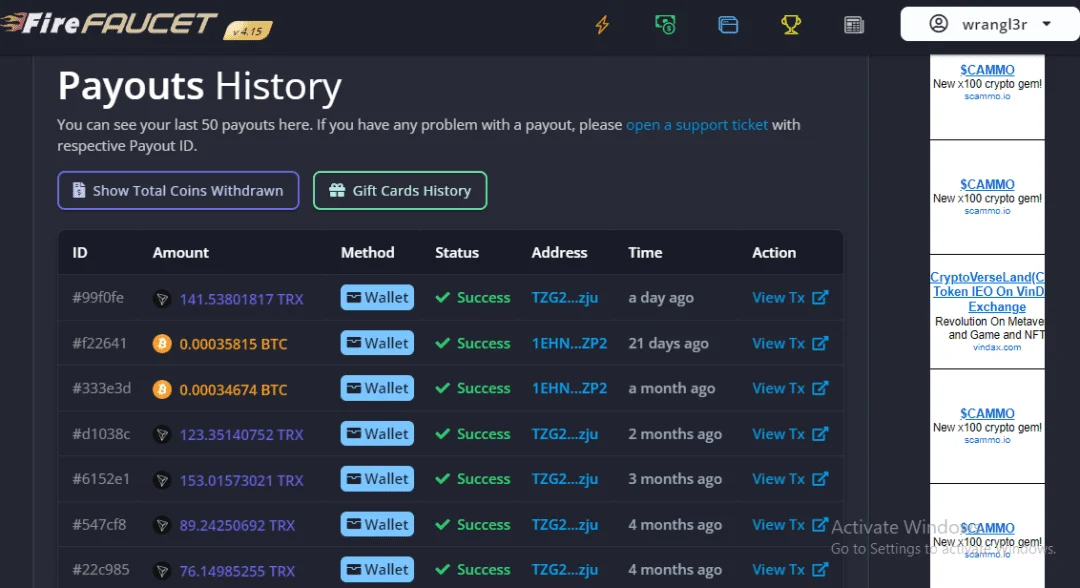Image resolution: width=1080 pixels, height=588 pixels.
Task: Click the TRX coin icon in row #6152e1
Action: (162, 480)
